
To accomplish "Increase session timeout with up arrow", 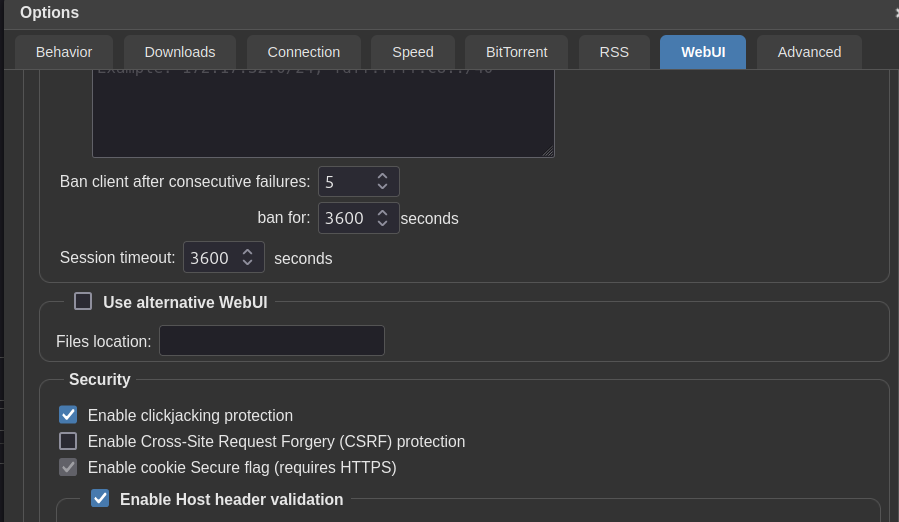I will coord(247,252).
